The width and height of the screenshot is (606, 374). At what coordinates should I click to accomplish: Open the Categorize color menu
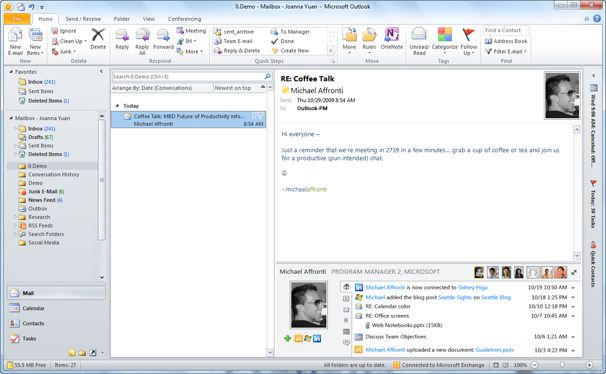click(x=444, y=41)
